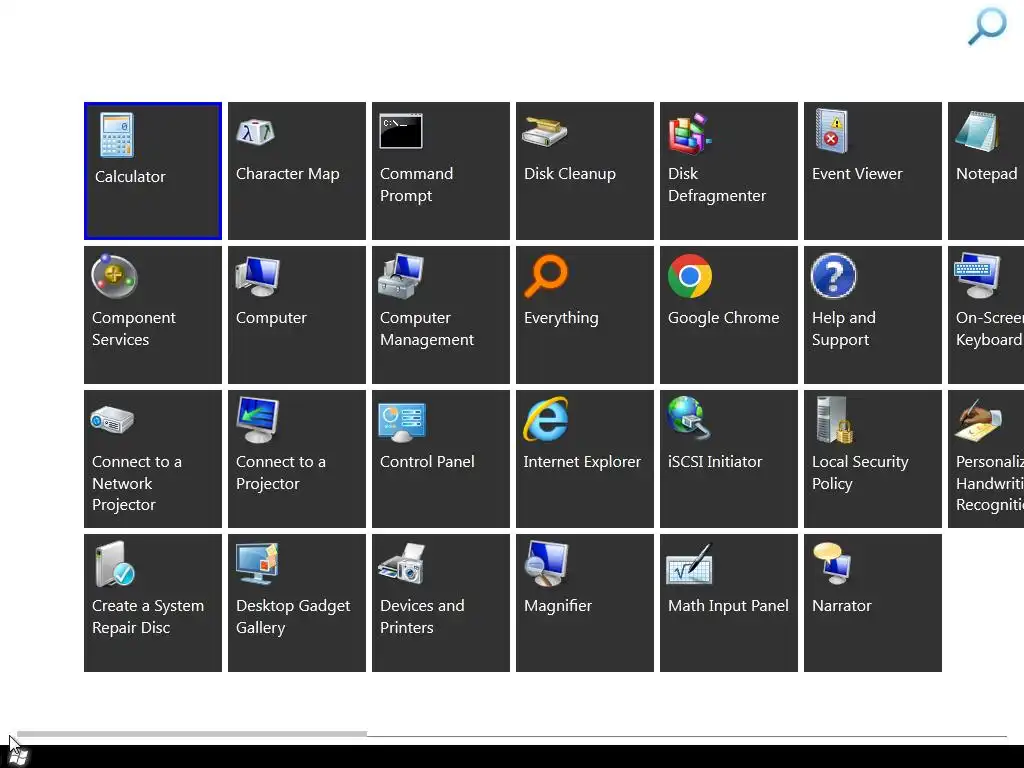The height and width of the screenshot is (768, 1024).
Task: Open Devices and Printers
Action: pos(441,603)
